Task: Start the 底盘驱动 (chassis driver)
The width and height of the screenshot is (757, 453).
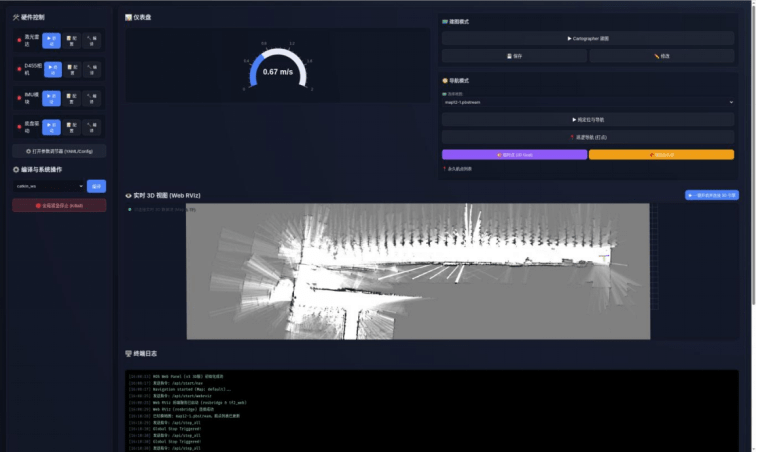Action: [51, 127]
